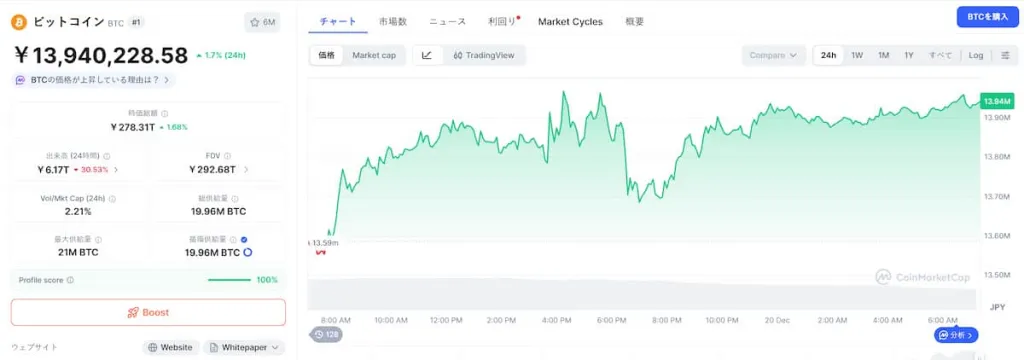Click the circular supply progress ring icon

click(x=248, y=252)
